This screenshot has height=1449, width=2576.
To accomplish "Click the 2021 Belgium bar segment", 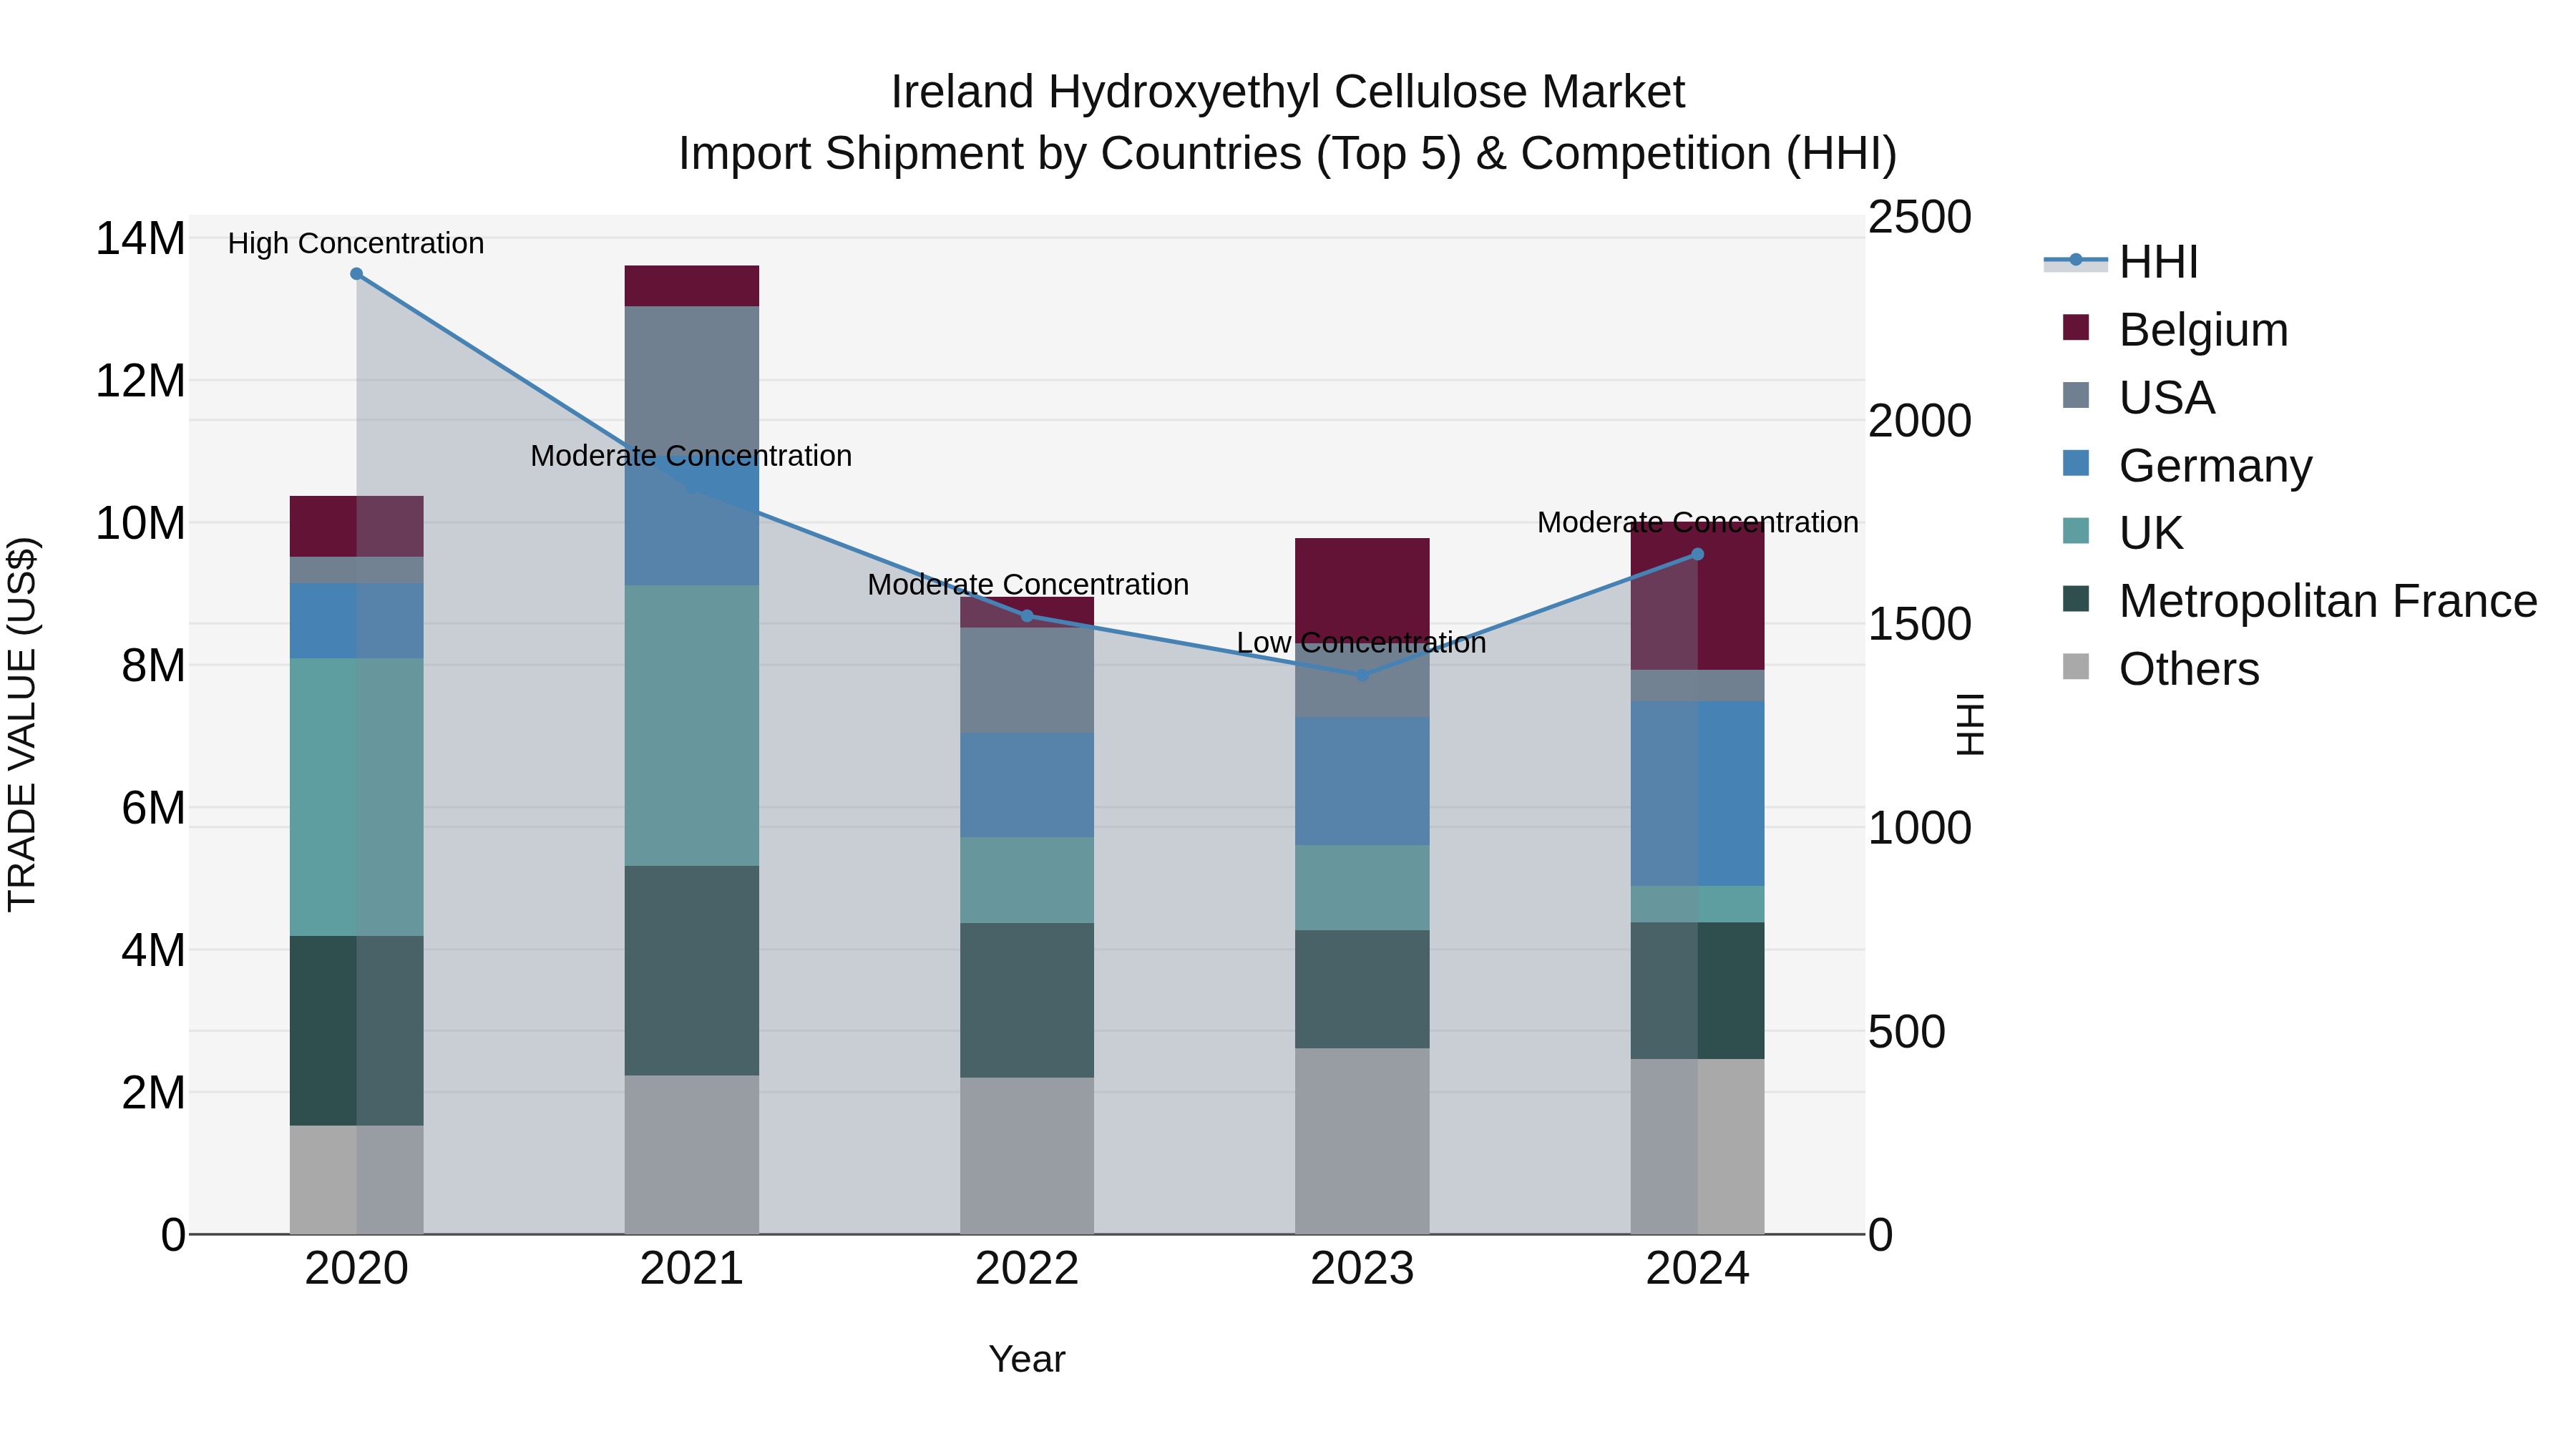I will coord(692,286).
